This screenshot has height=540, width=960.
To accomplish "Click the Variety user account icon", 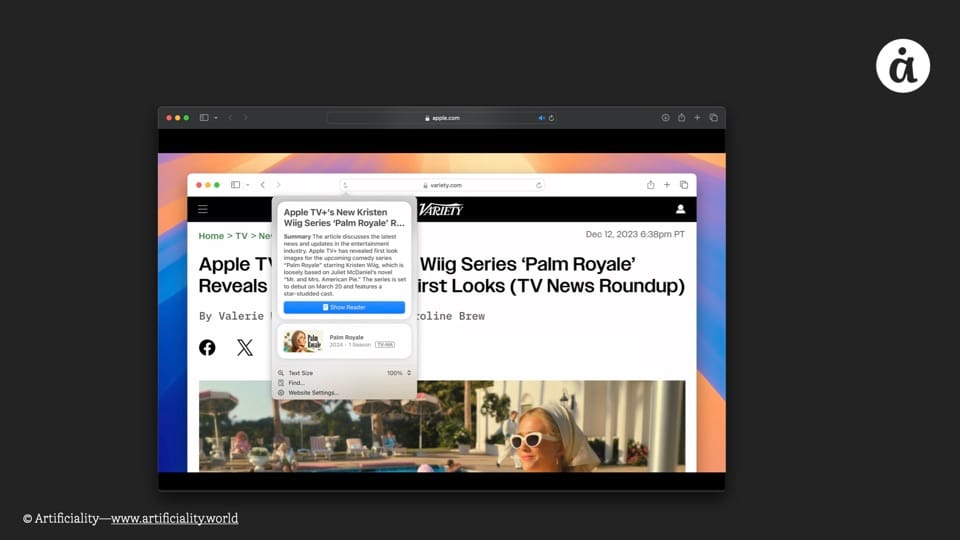I will 680,209.
